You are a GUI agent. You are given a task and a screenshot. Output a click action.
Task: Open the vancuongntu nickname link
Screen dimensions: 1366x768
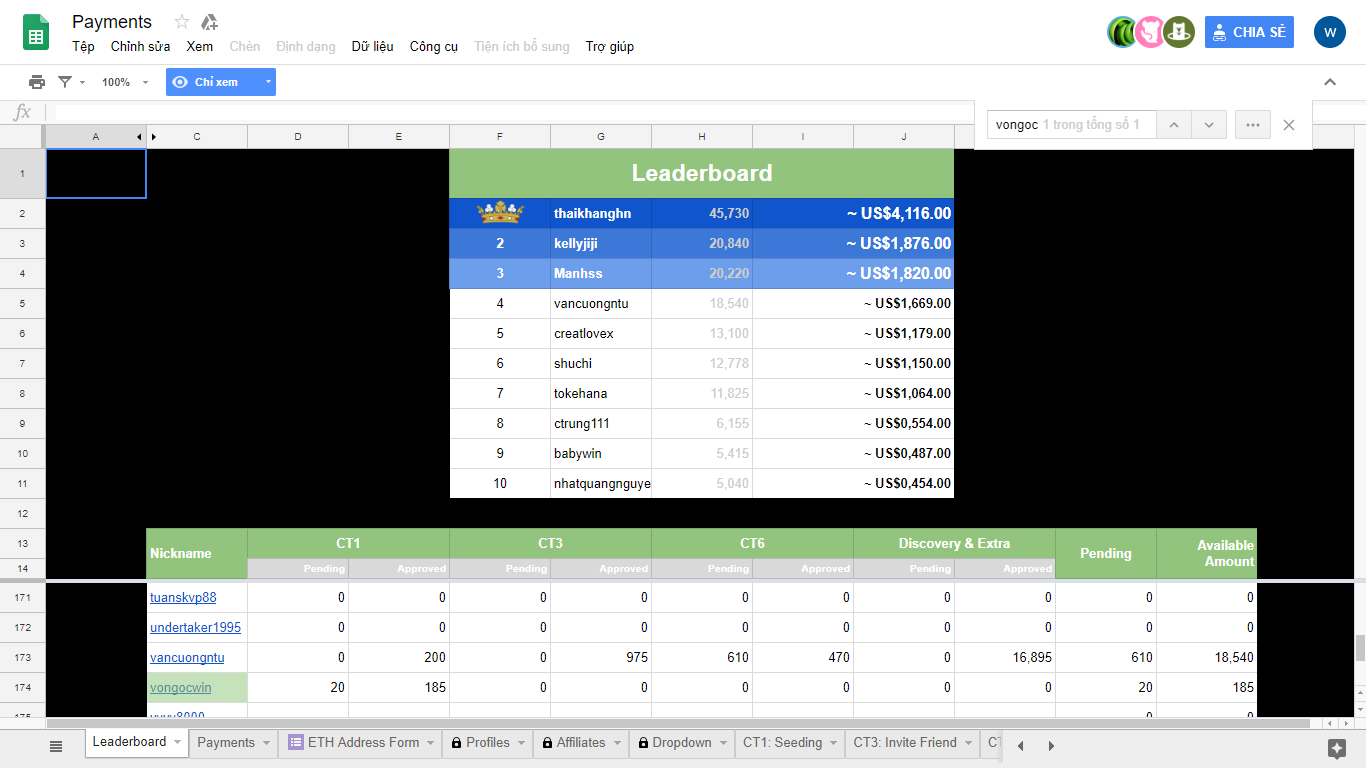click(x=187, y=658)
